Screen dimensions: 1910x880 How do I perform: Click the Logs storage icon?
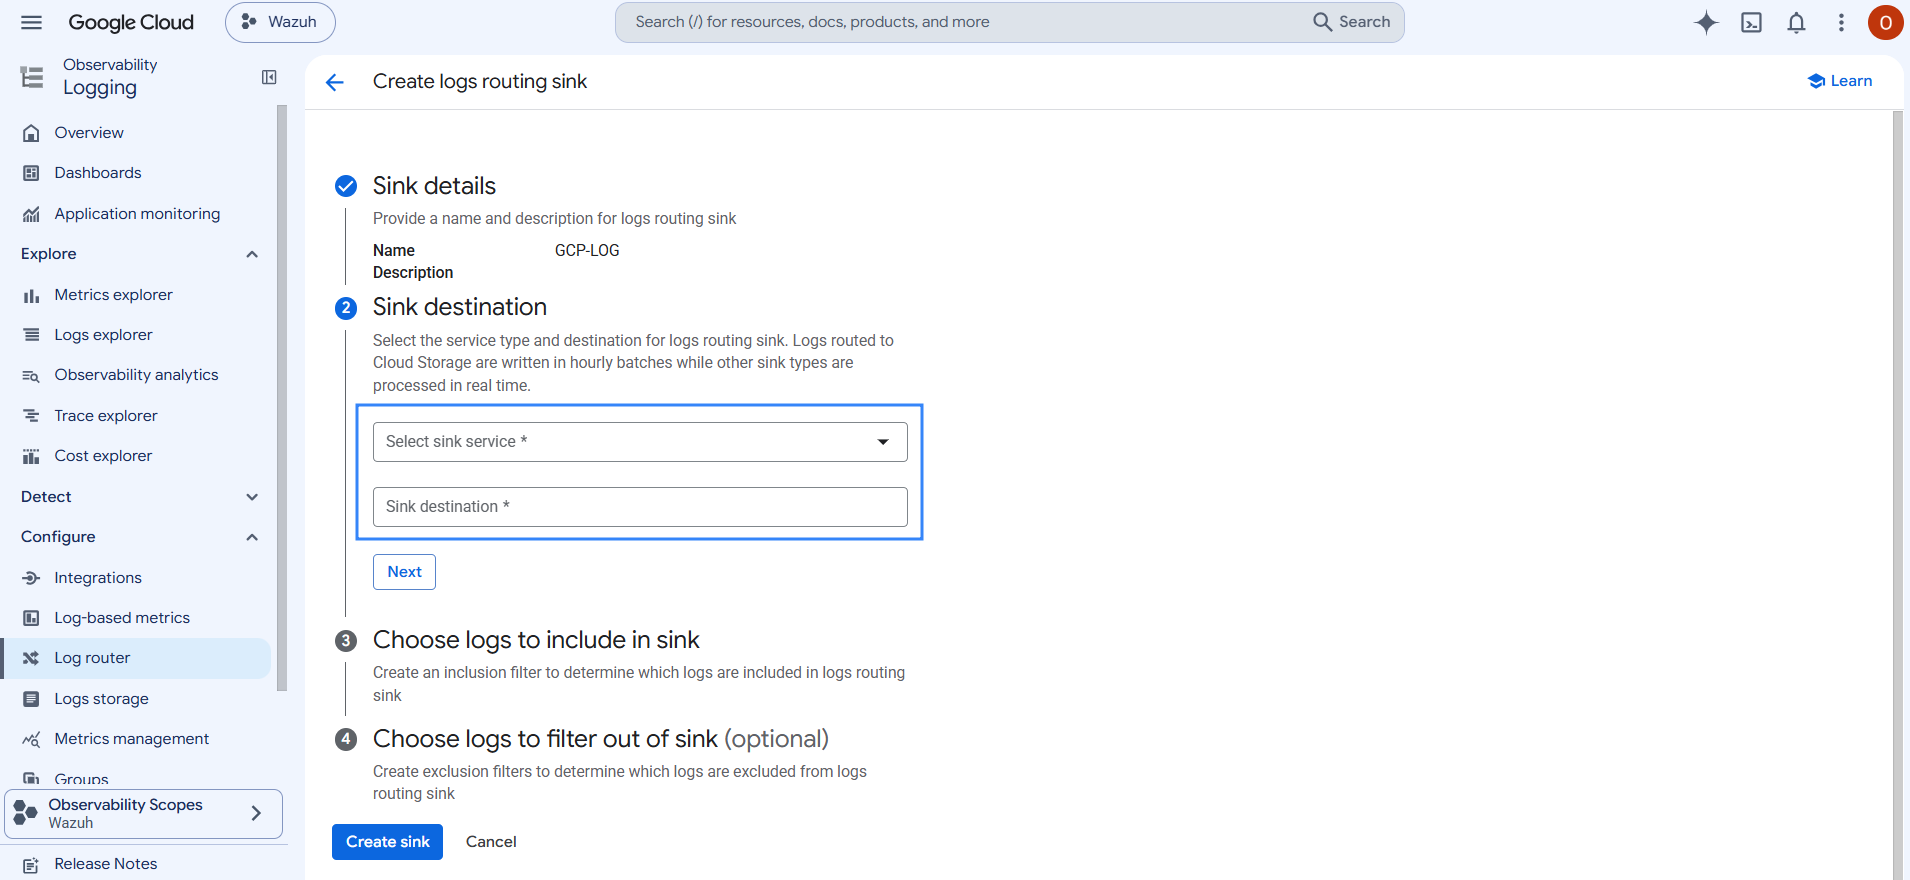click(x=32, y=699)
